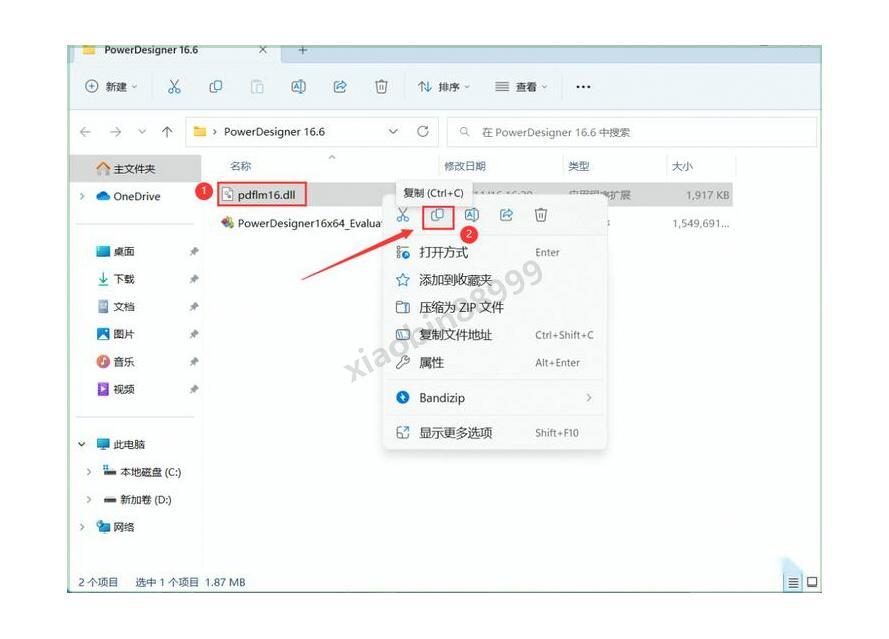
Task: Click the Rename icon in the top toolbar
Action: pos(298,87)
